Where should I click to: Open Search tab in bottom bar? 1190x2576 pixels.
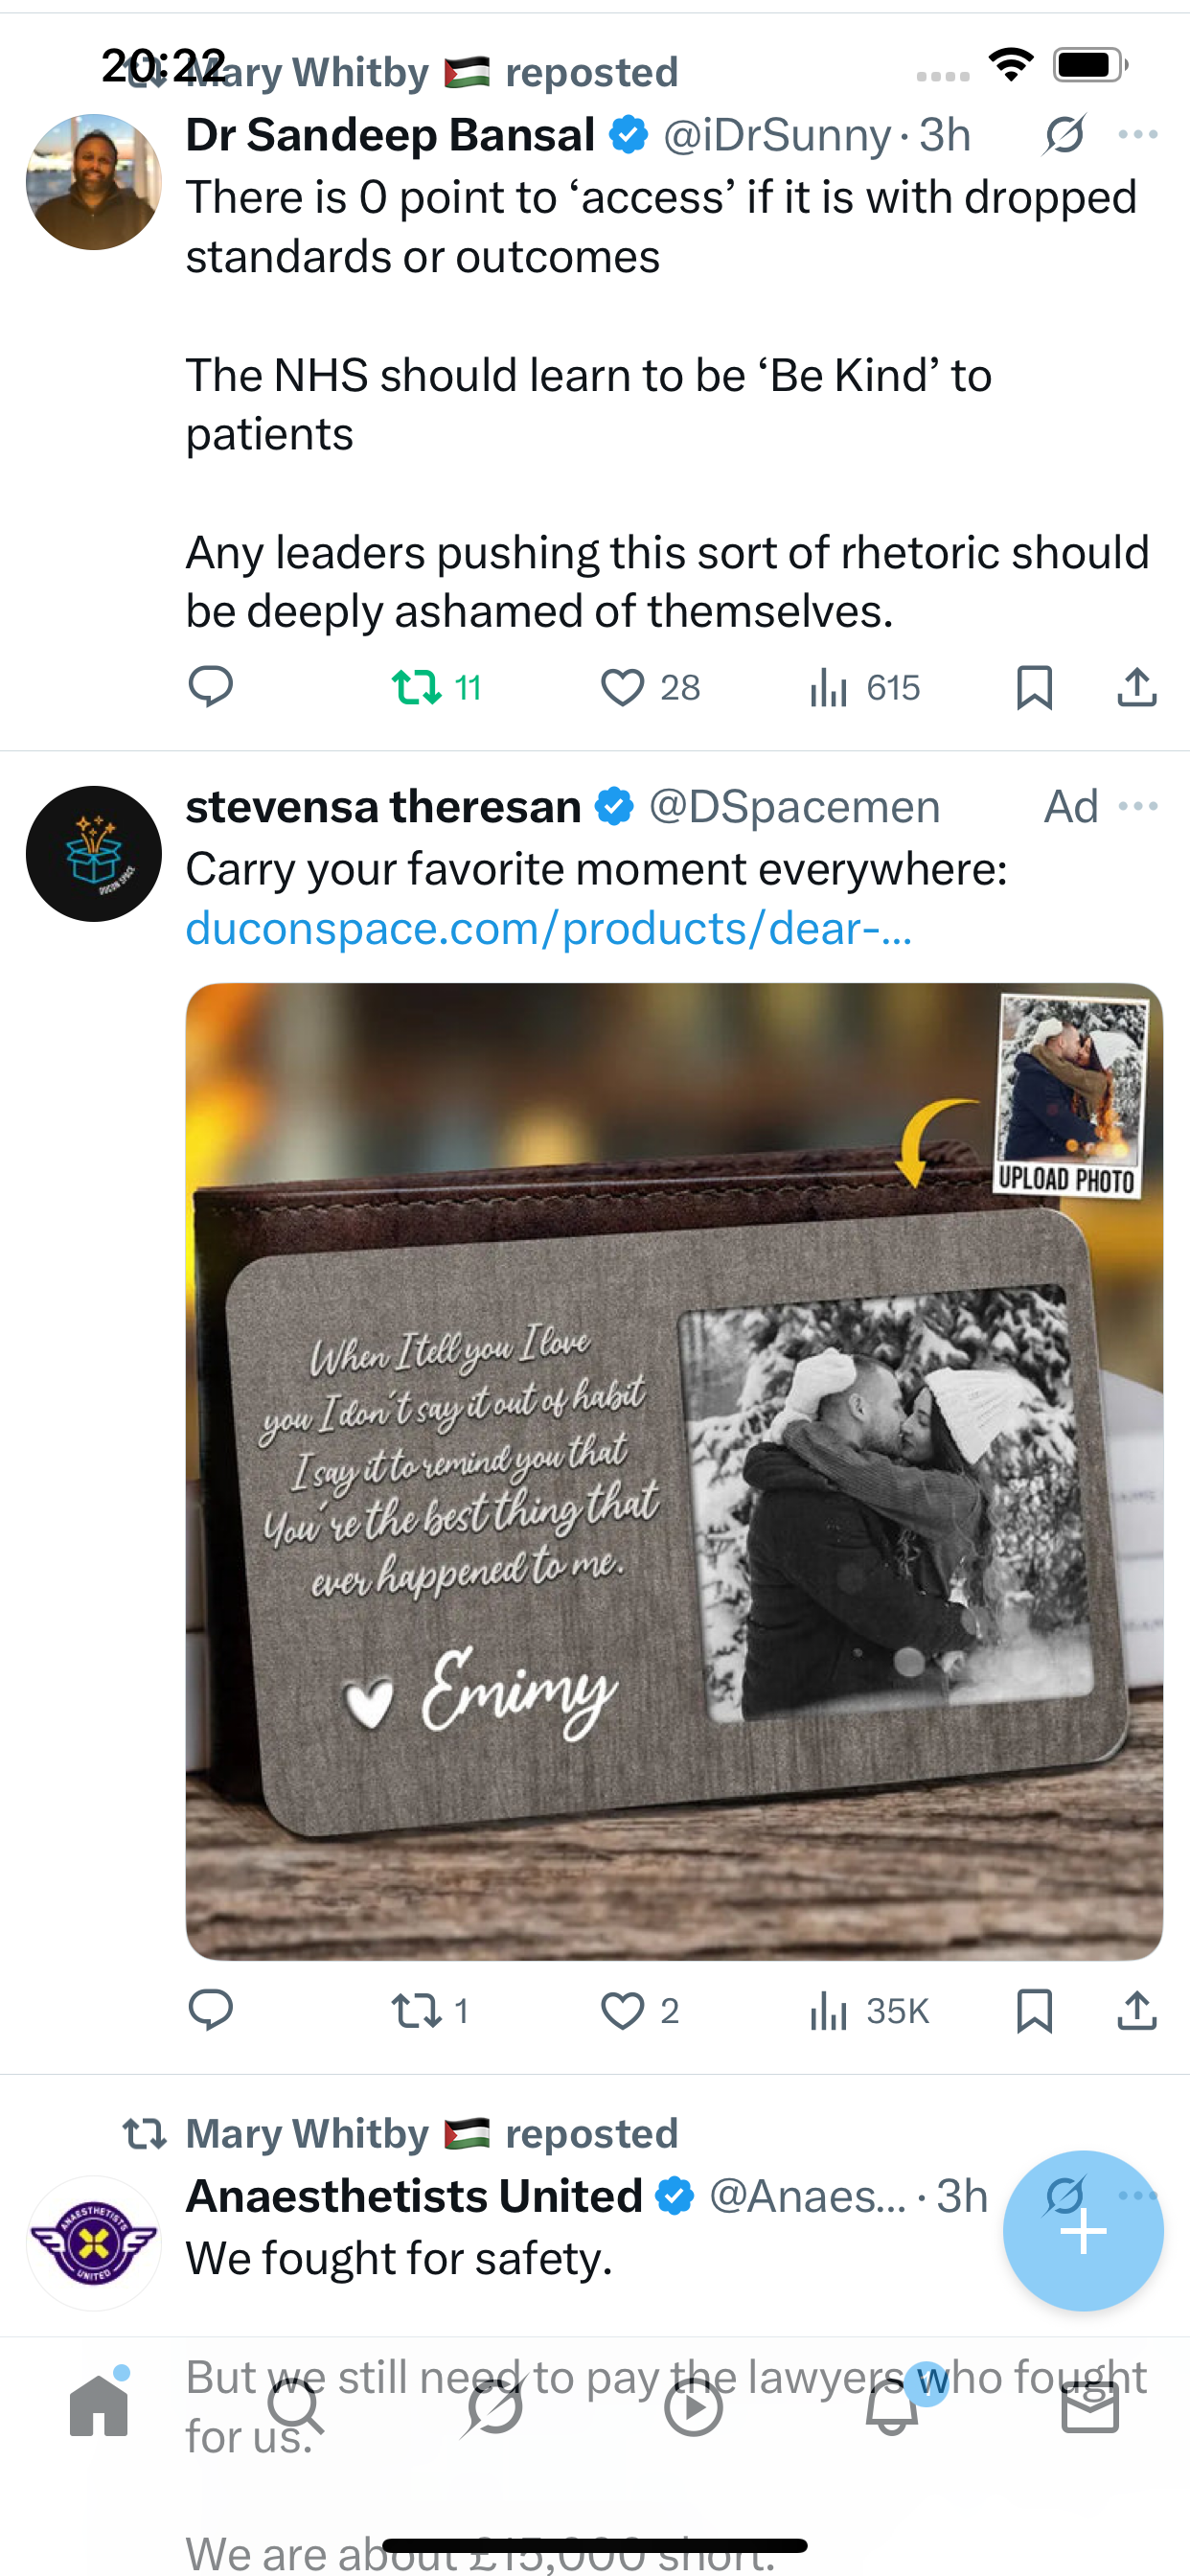(x=296, y=2406)
